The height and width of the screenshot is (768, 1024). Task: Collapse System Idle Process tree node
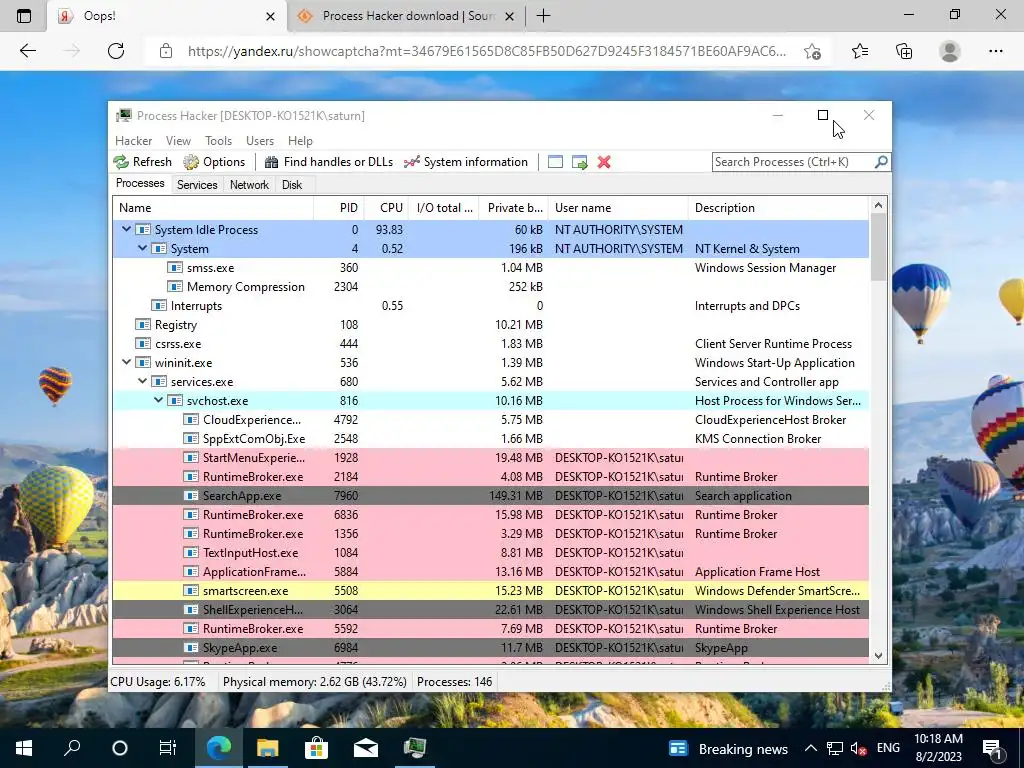126,229
